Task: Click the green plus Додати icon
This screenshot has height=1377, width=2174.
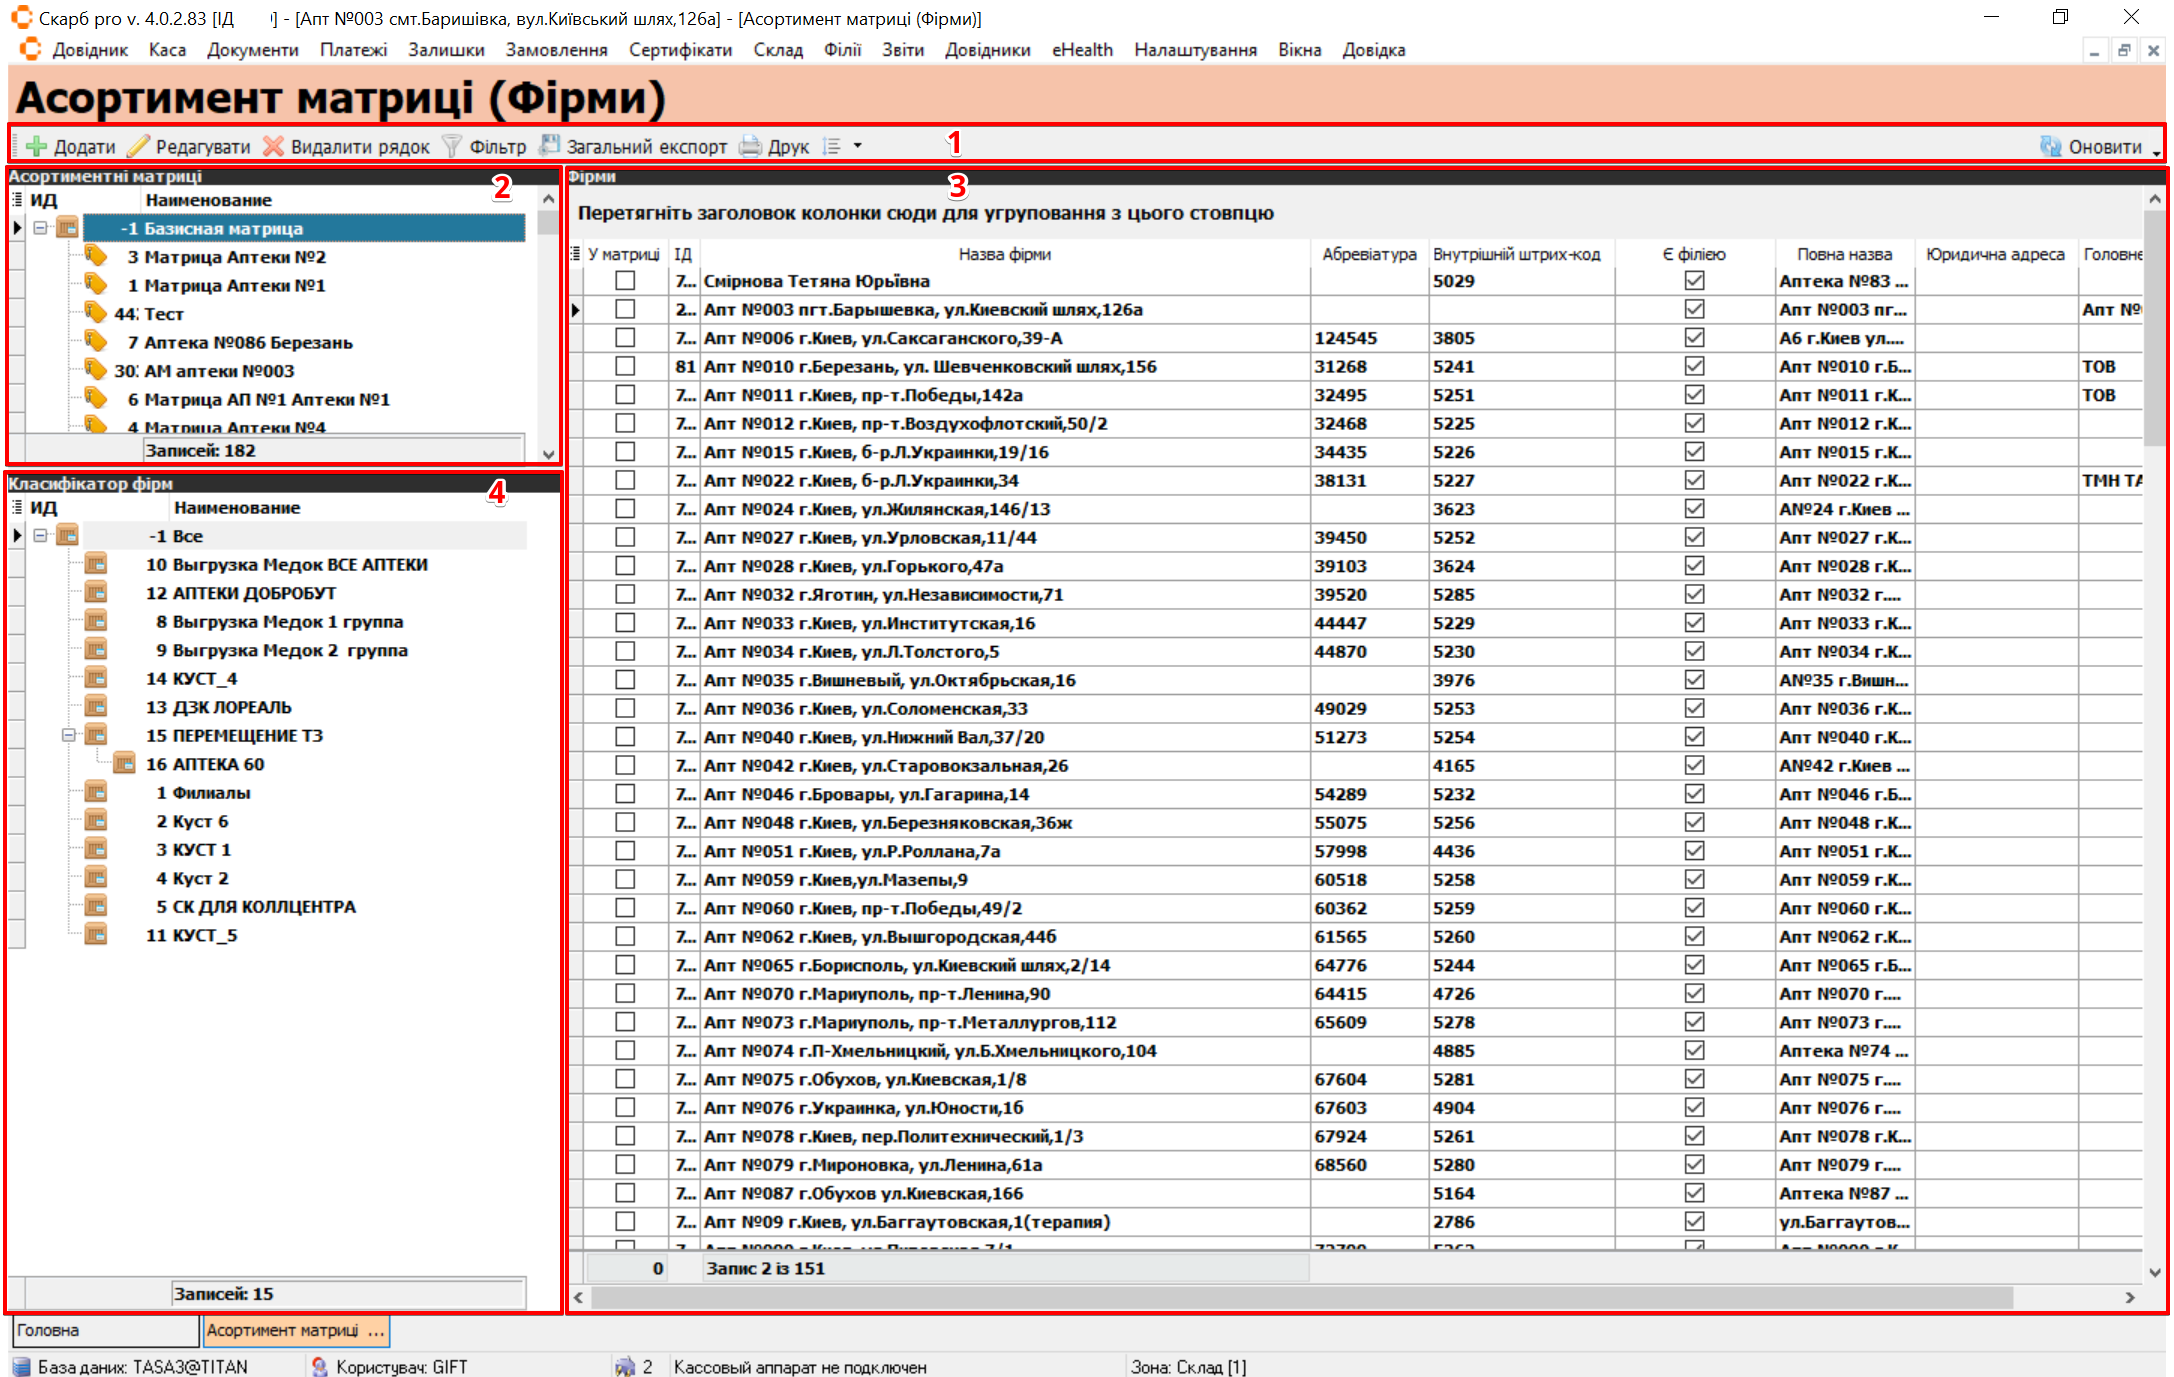Action: click(37, 146)
